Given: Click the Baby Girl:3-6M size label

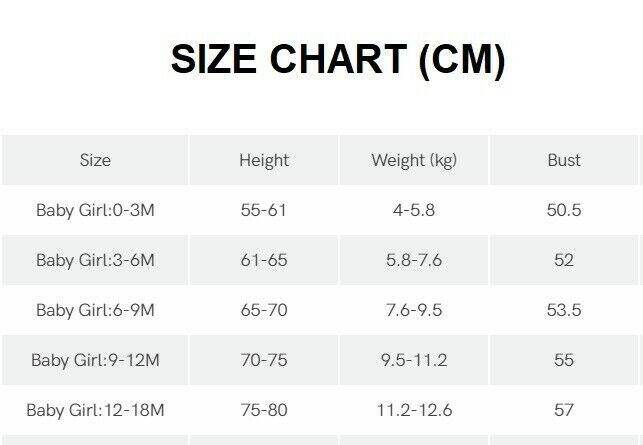Looking at the screenshot, I should (x=95, y=260).
